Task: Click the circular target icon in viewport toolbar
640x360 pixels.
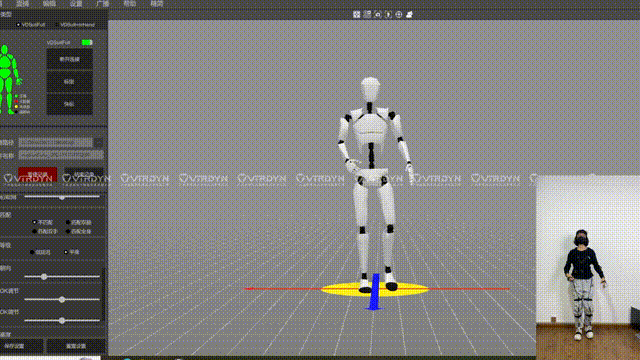Action: [399, 14]
